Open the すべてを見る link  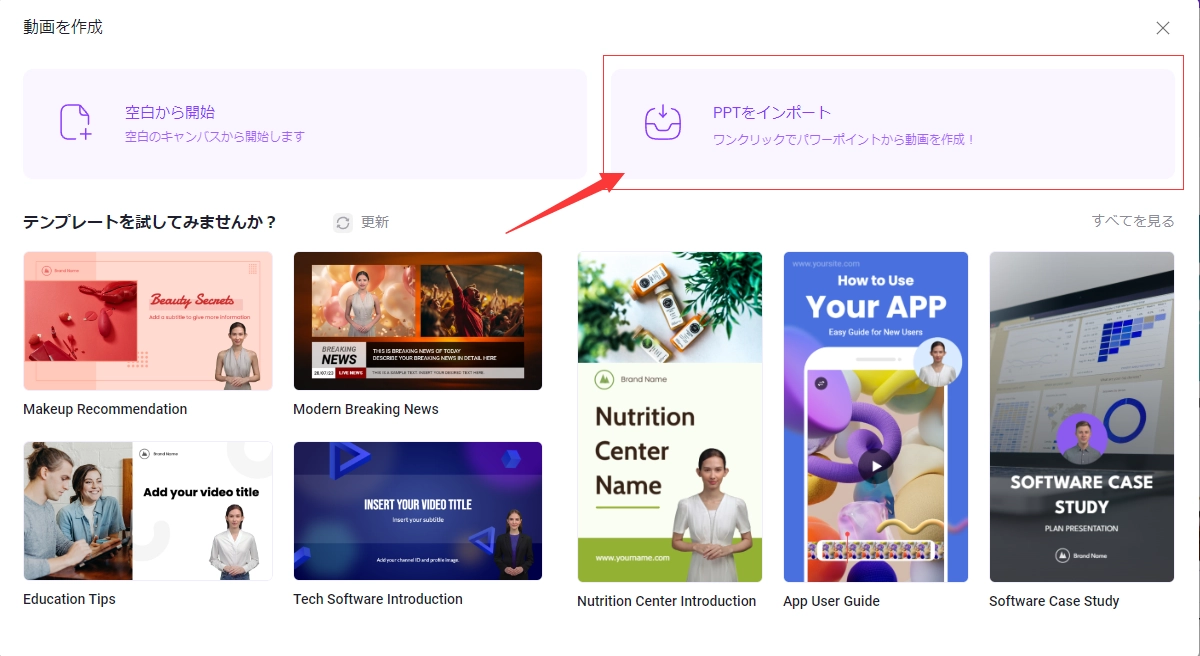pos(1133,221)
